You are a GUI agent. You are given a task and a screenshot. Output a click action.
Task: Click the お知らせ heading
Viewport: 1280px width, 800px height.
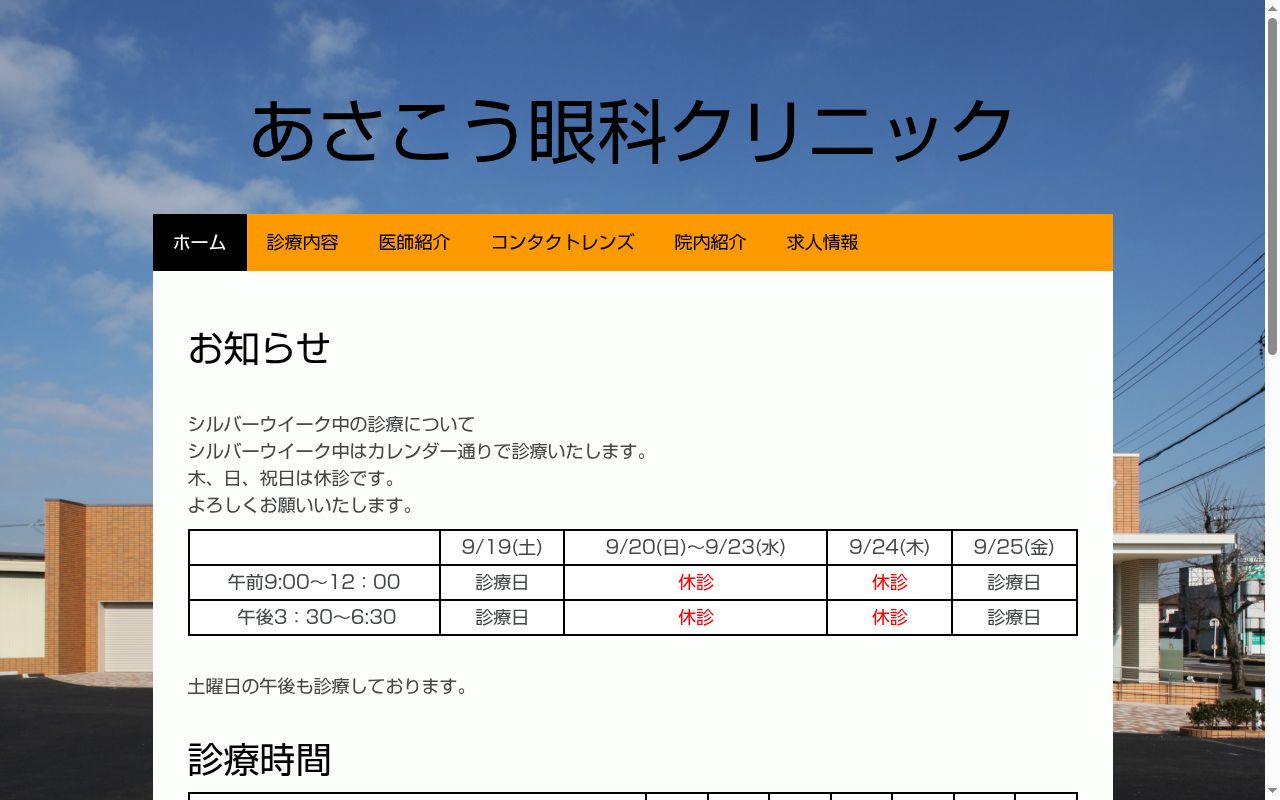[x=259, y=348]
